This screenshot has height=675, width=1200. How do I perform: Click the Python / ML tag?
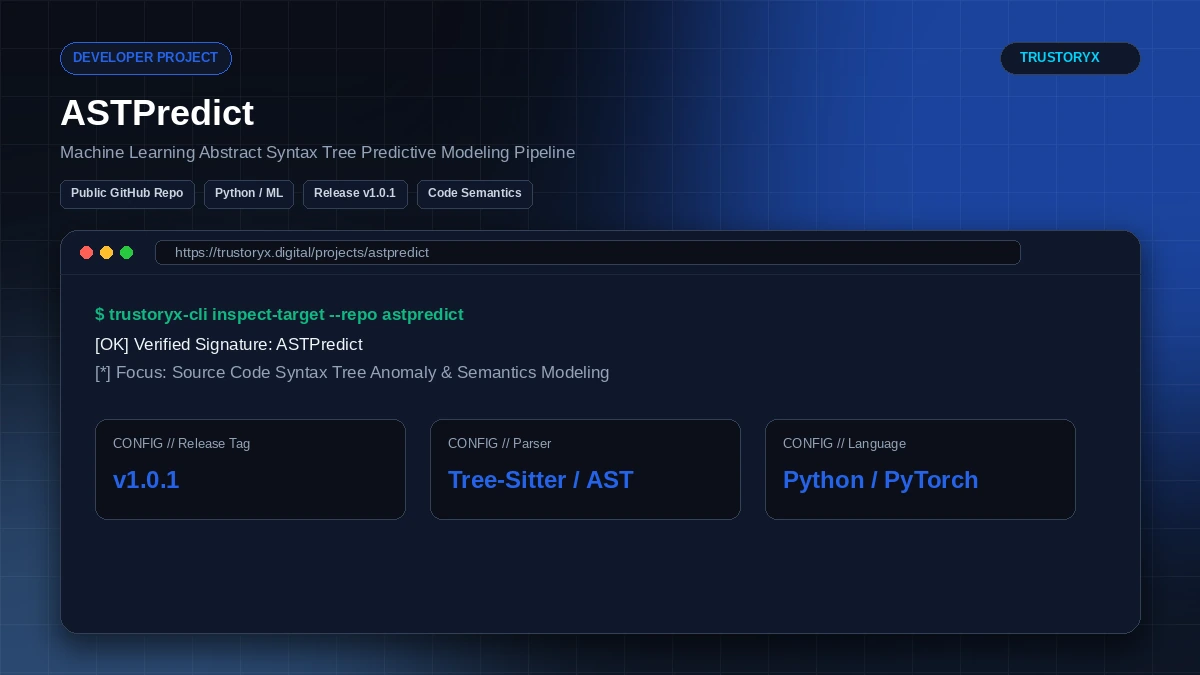tap(249, 193)
